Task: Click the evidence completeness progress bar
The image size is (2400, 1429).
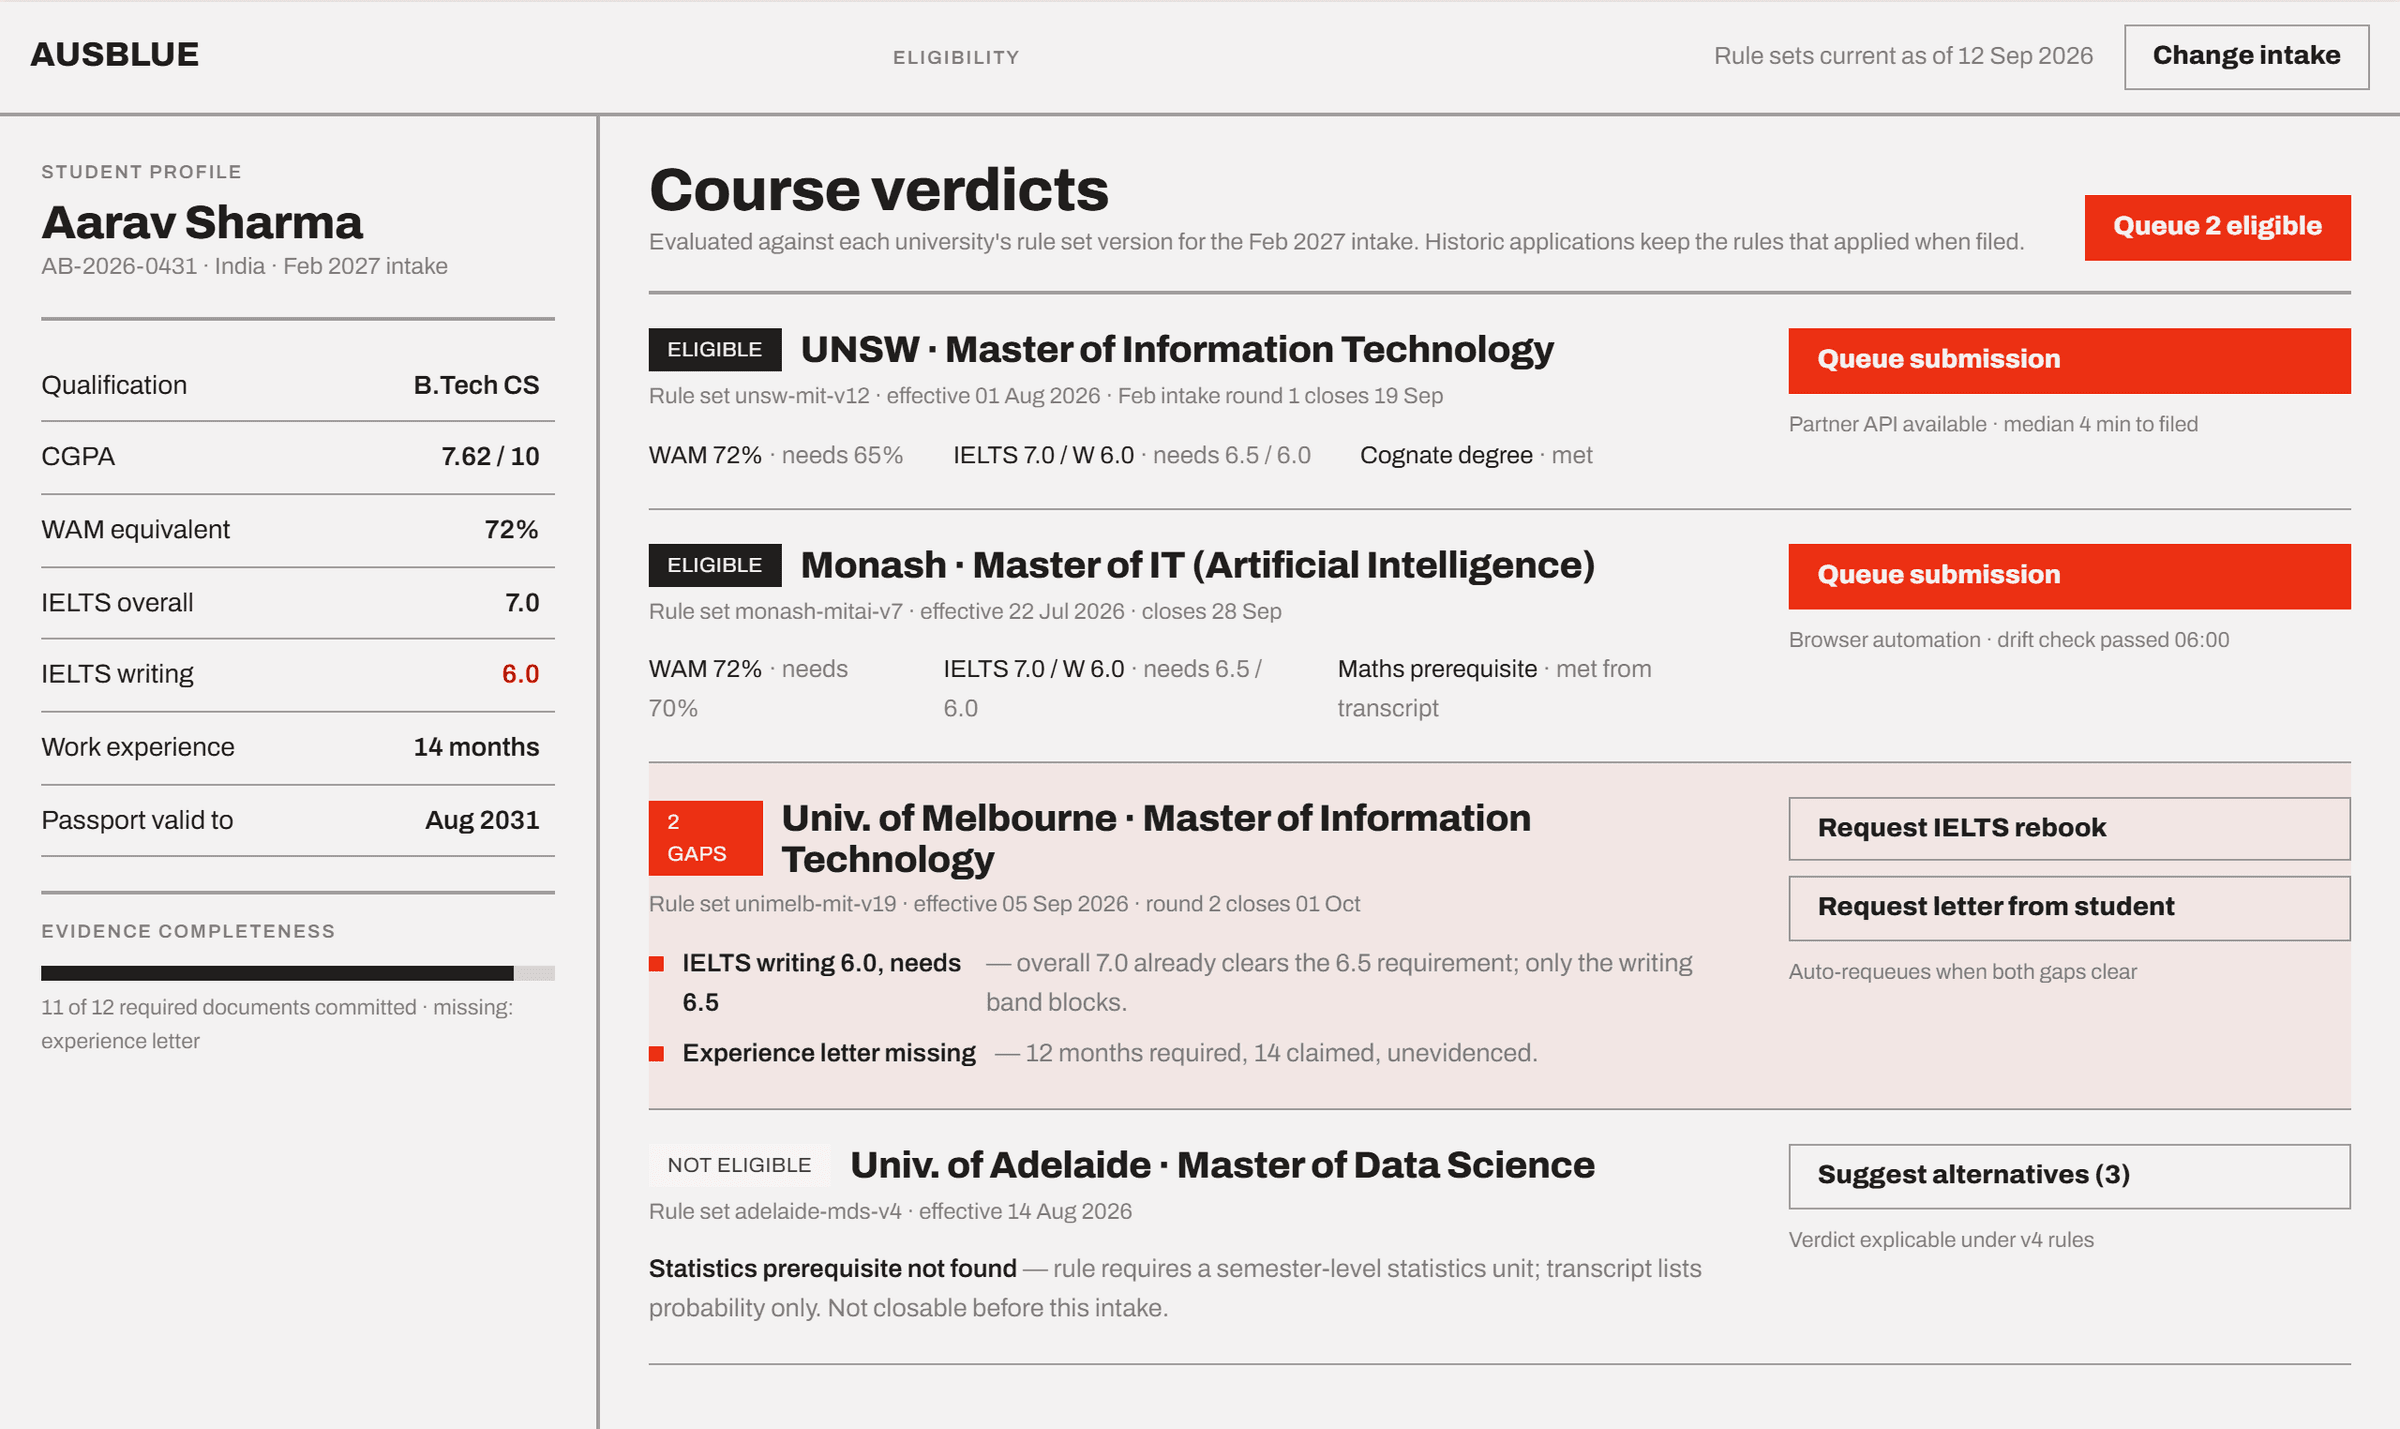Action: coord(298,973)
